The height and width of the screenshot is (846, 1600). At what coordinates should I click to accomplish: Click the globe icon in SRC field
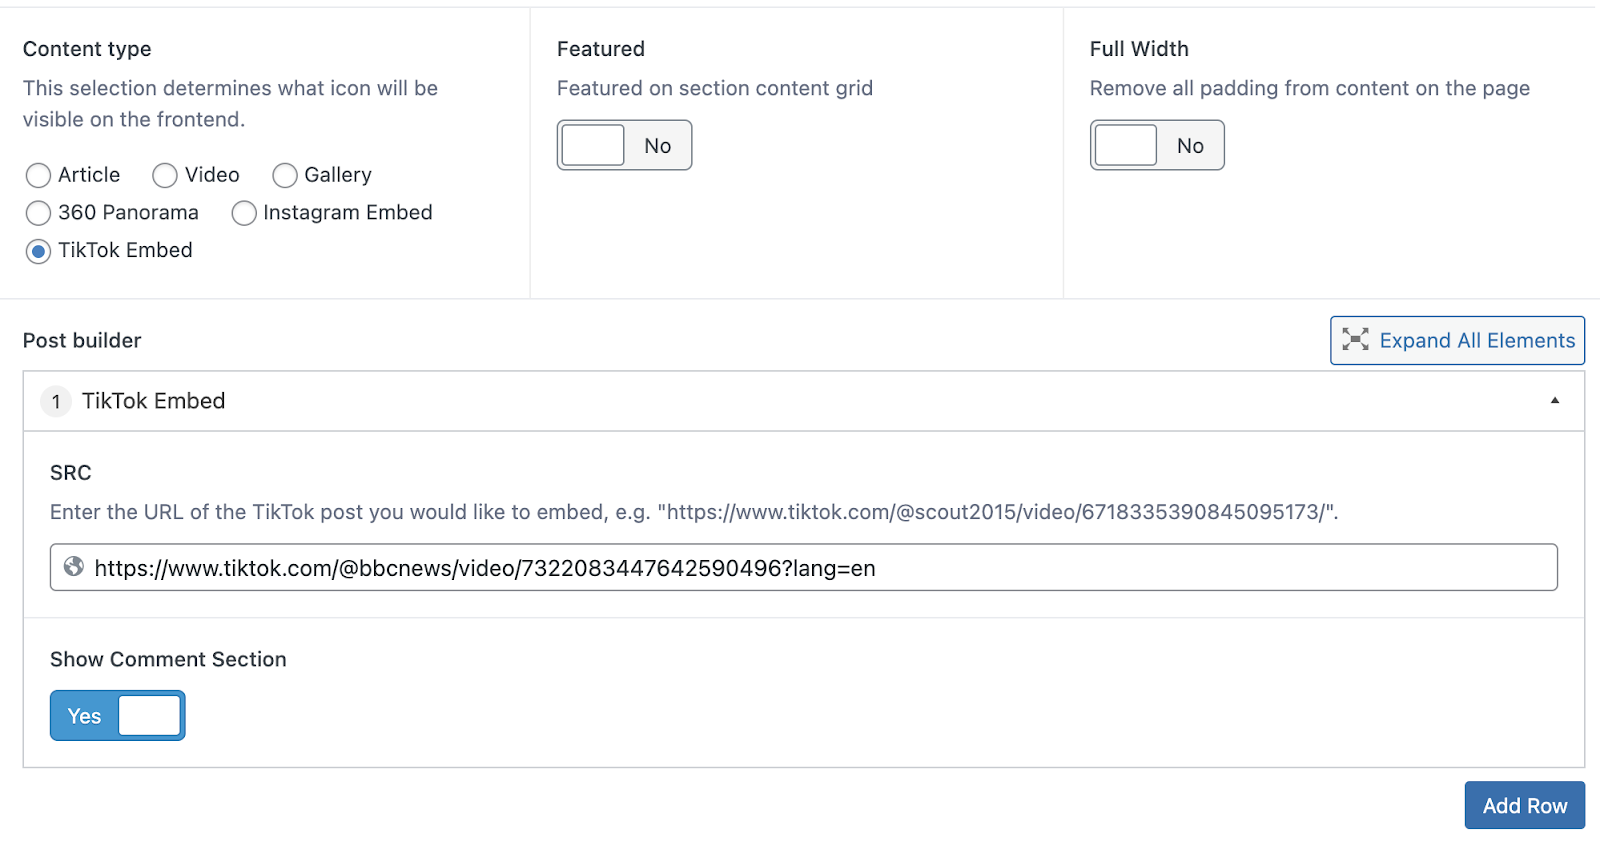coord(74,567)
